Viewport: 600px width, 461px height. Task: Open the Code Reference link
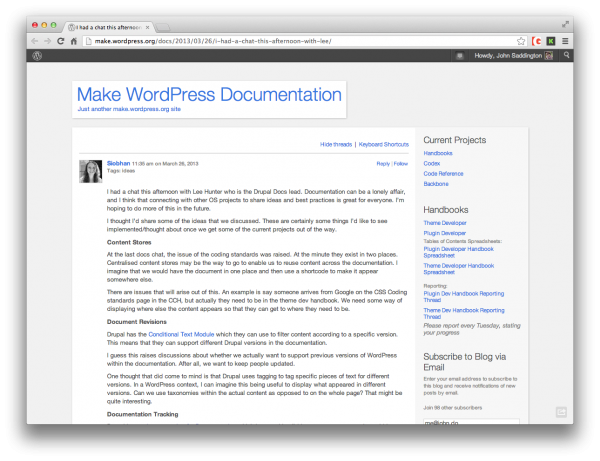click(x=443, y=174)
